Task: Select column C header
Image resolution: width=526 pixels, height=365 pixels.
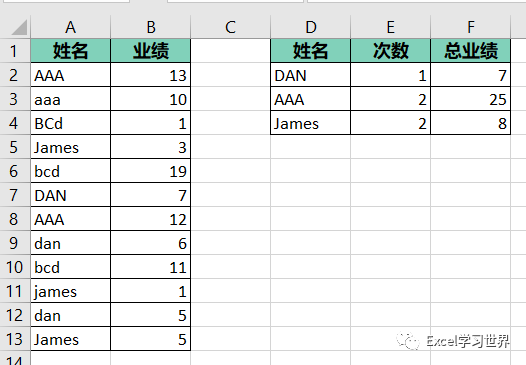Action: [x=230, y=27]
